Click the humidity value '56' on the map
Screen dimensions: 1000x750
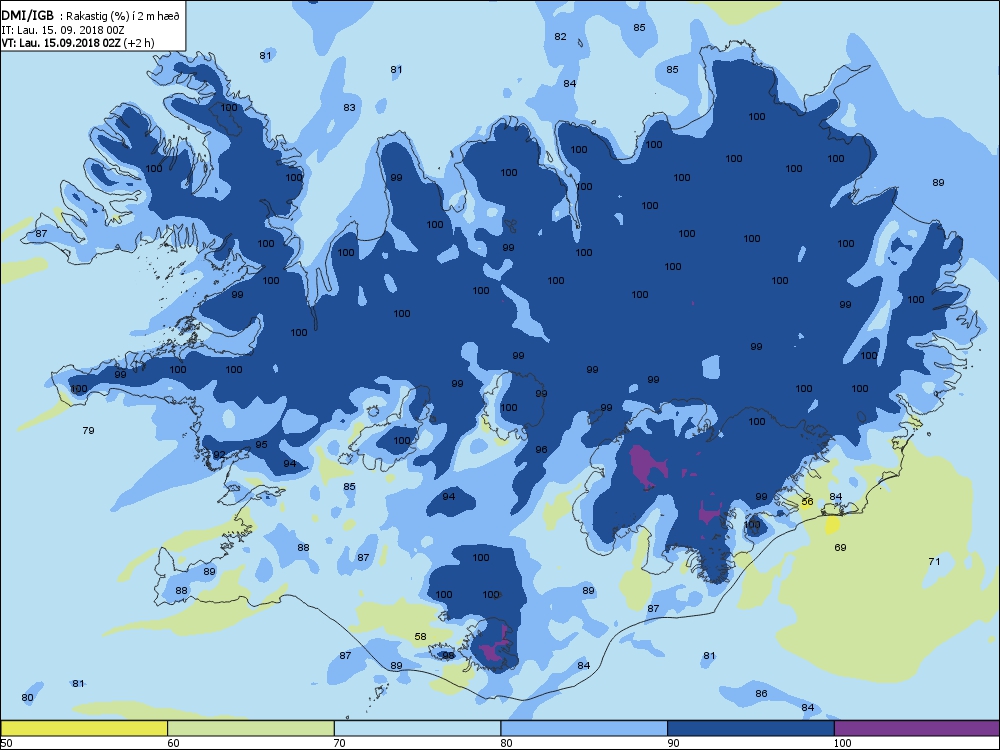point(807,502)
